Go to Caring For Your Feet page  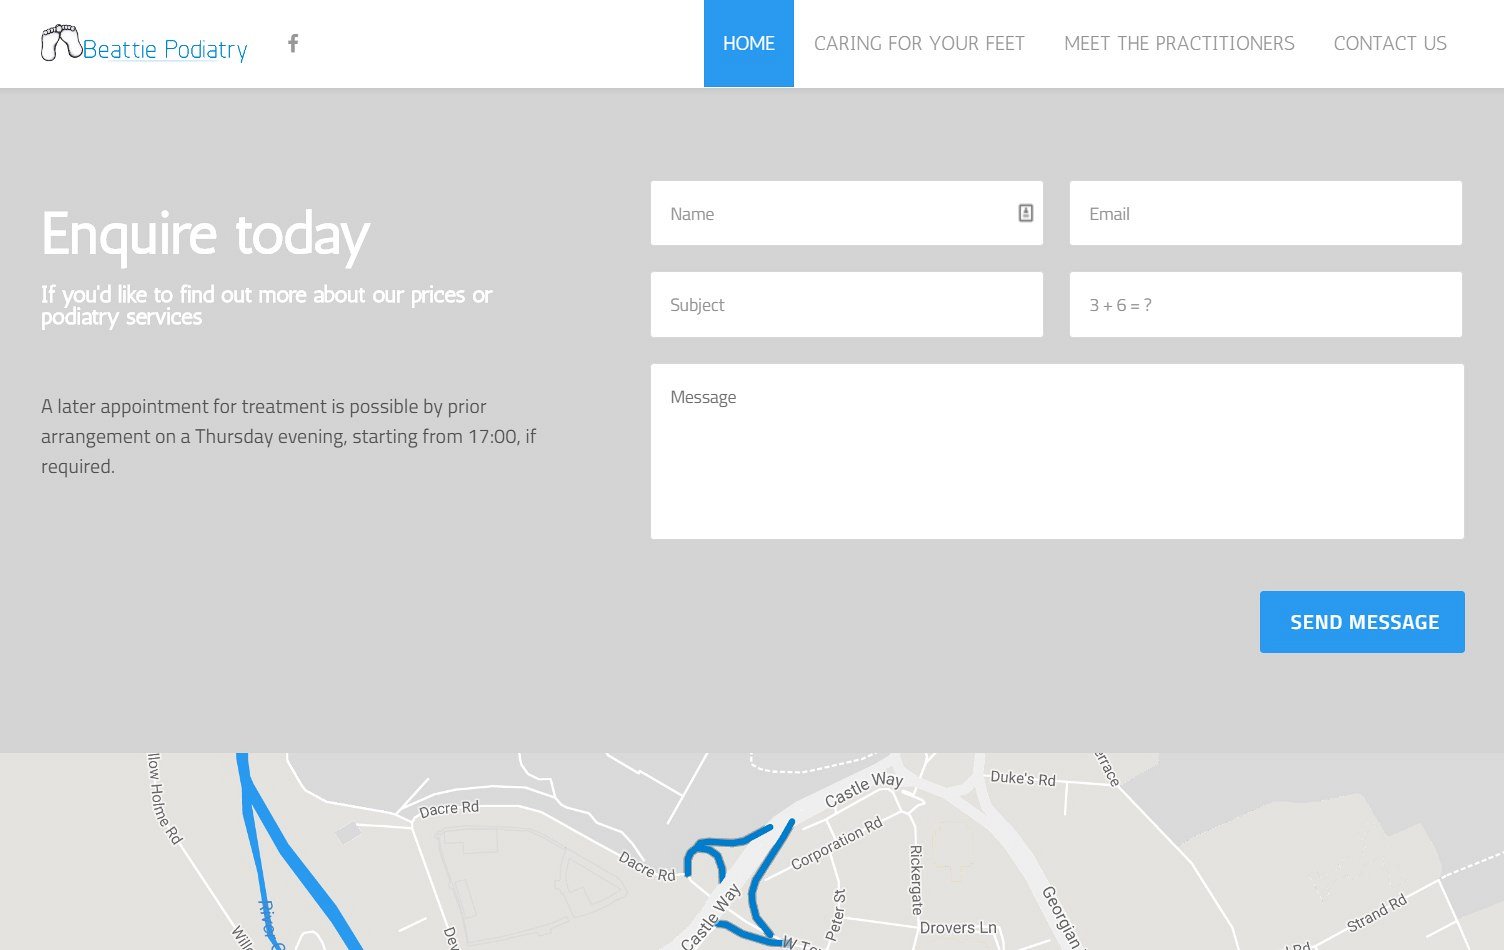(x=919, y=43)
